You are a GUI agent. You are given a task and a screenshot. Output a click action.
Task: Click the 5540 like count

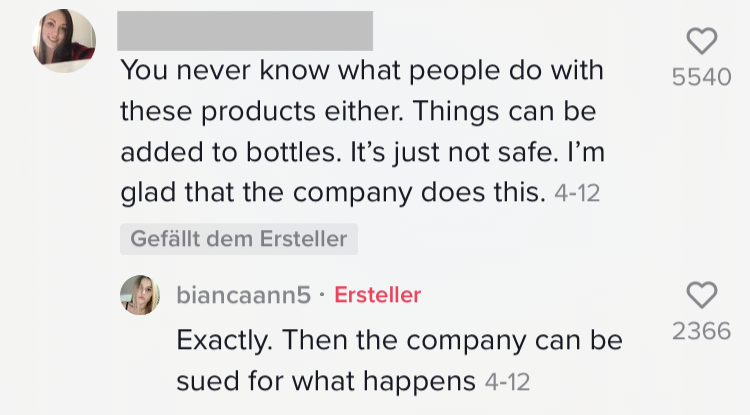tap(702, 77)
